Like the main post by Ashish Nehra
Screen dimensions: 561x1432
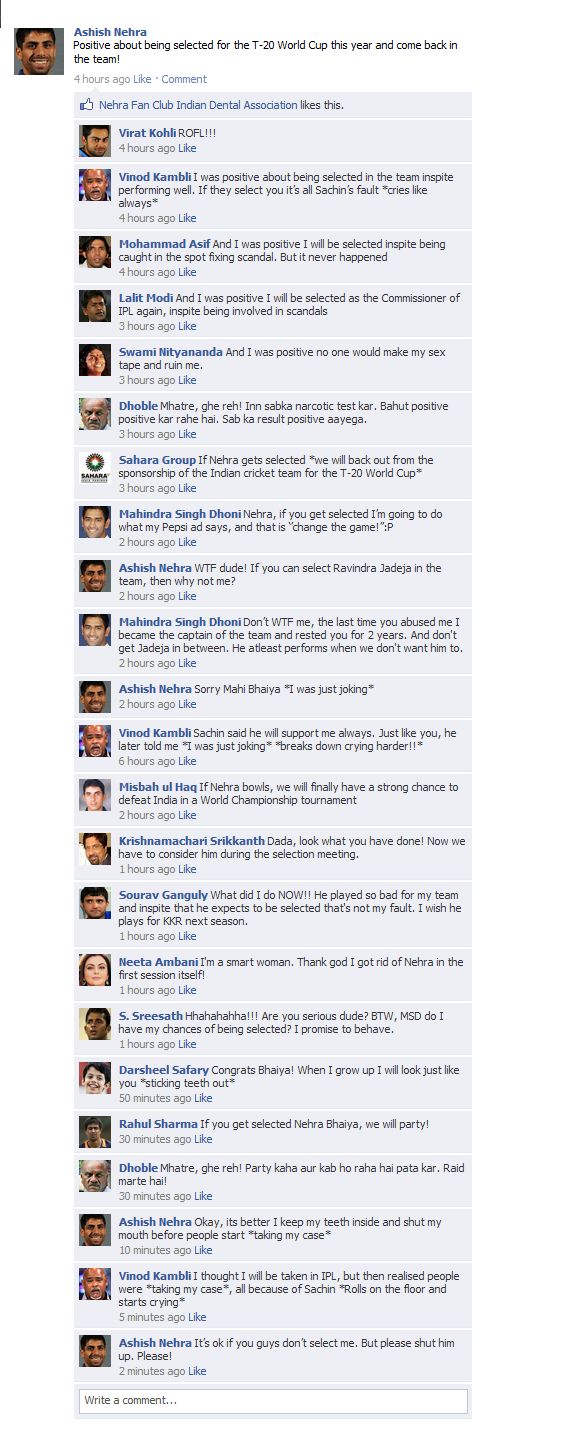pyautogui.click(x=142, y=79)
